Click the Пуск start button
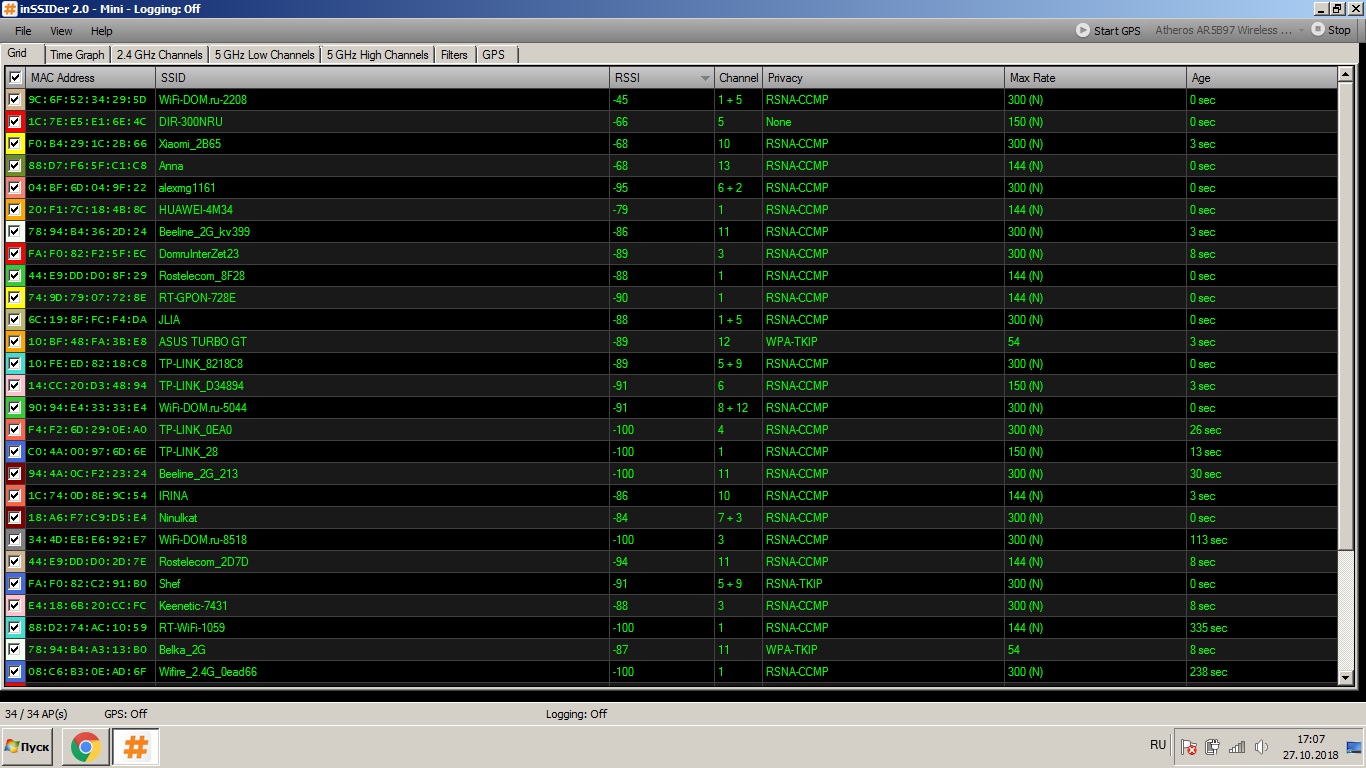1366x768 pixels. coord(28,747)
